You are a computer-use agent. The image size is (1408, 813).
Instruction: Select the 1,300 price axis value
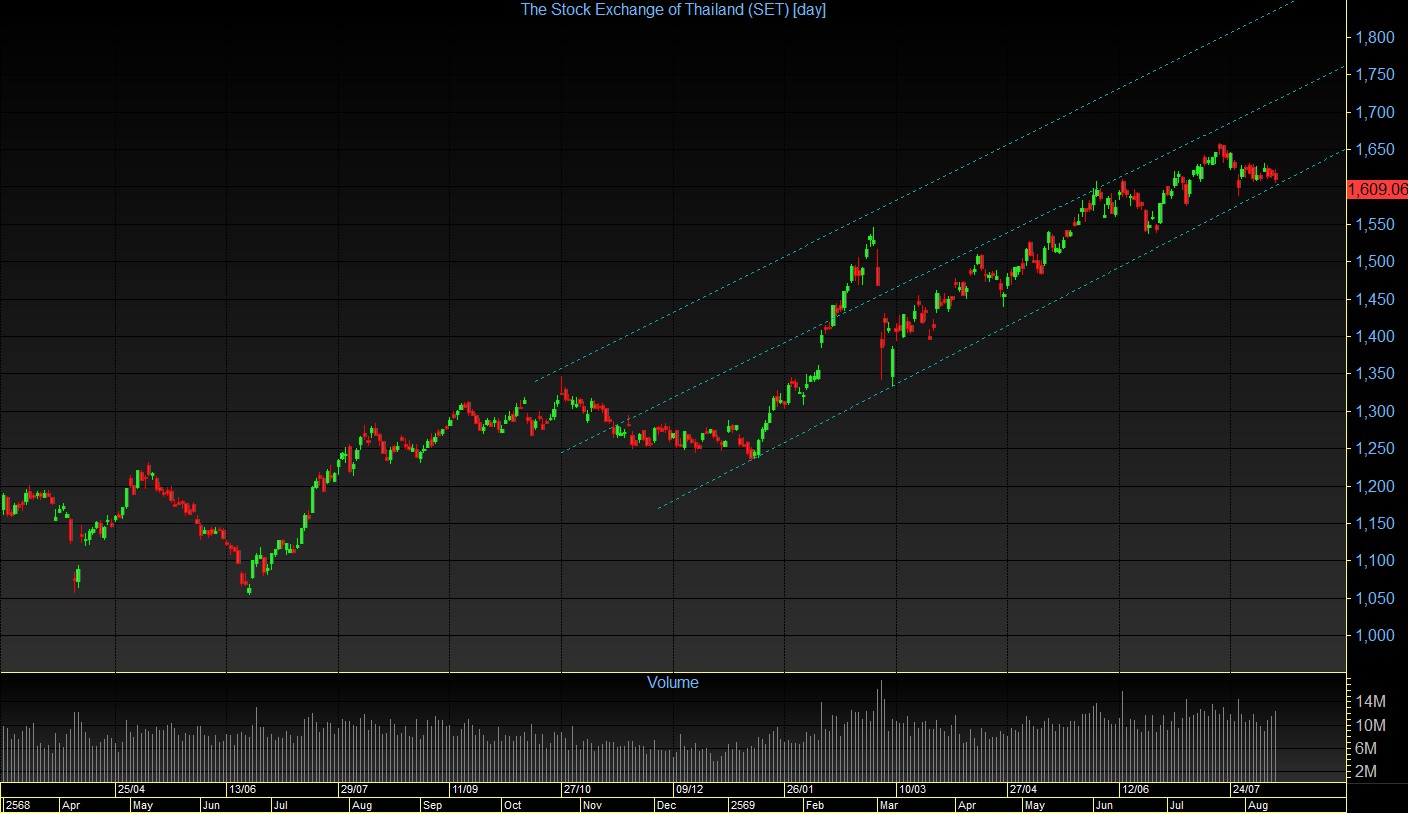(1375, 411)
